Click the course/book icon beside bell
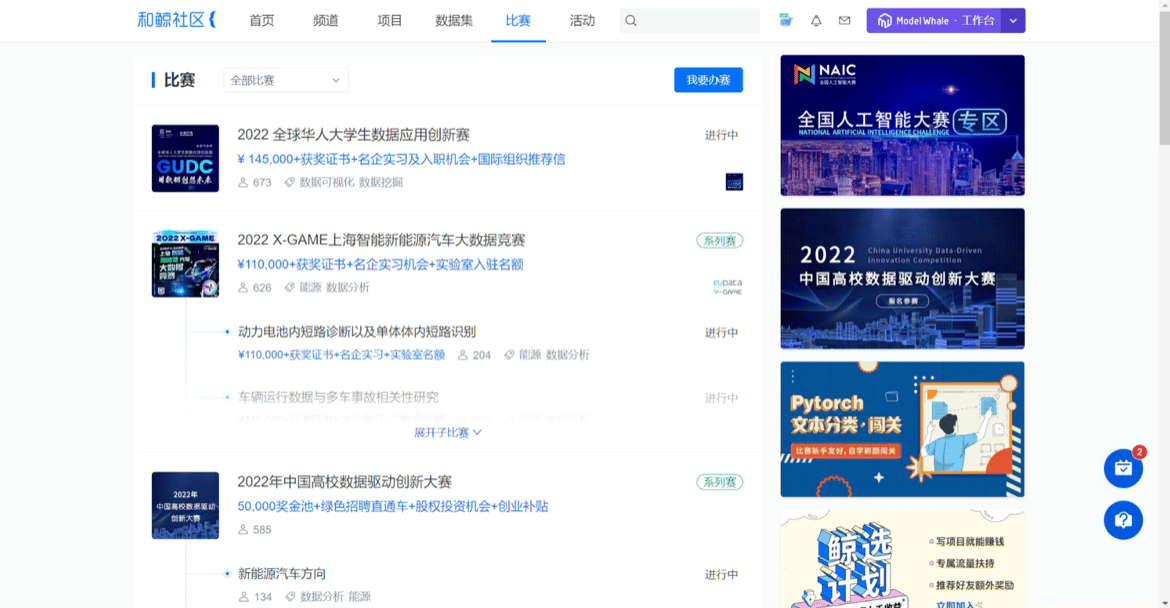Viewport: 1170px width, 608px height. click(786, 20)
